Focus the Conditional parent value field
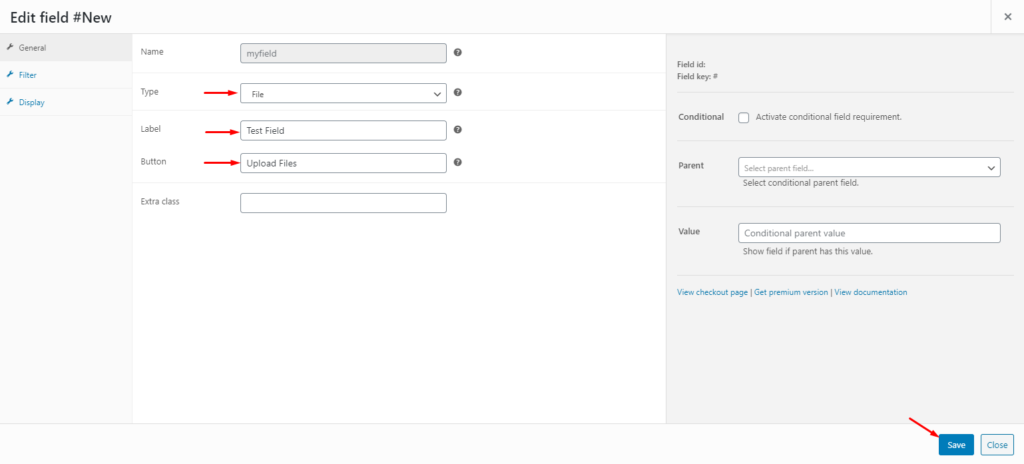 [869, 232]
